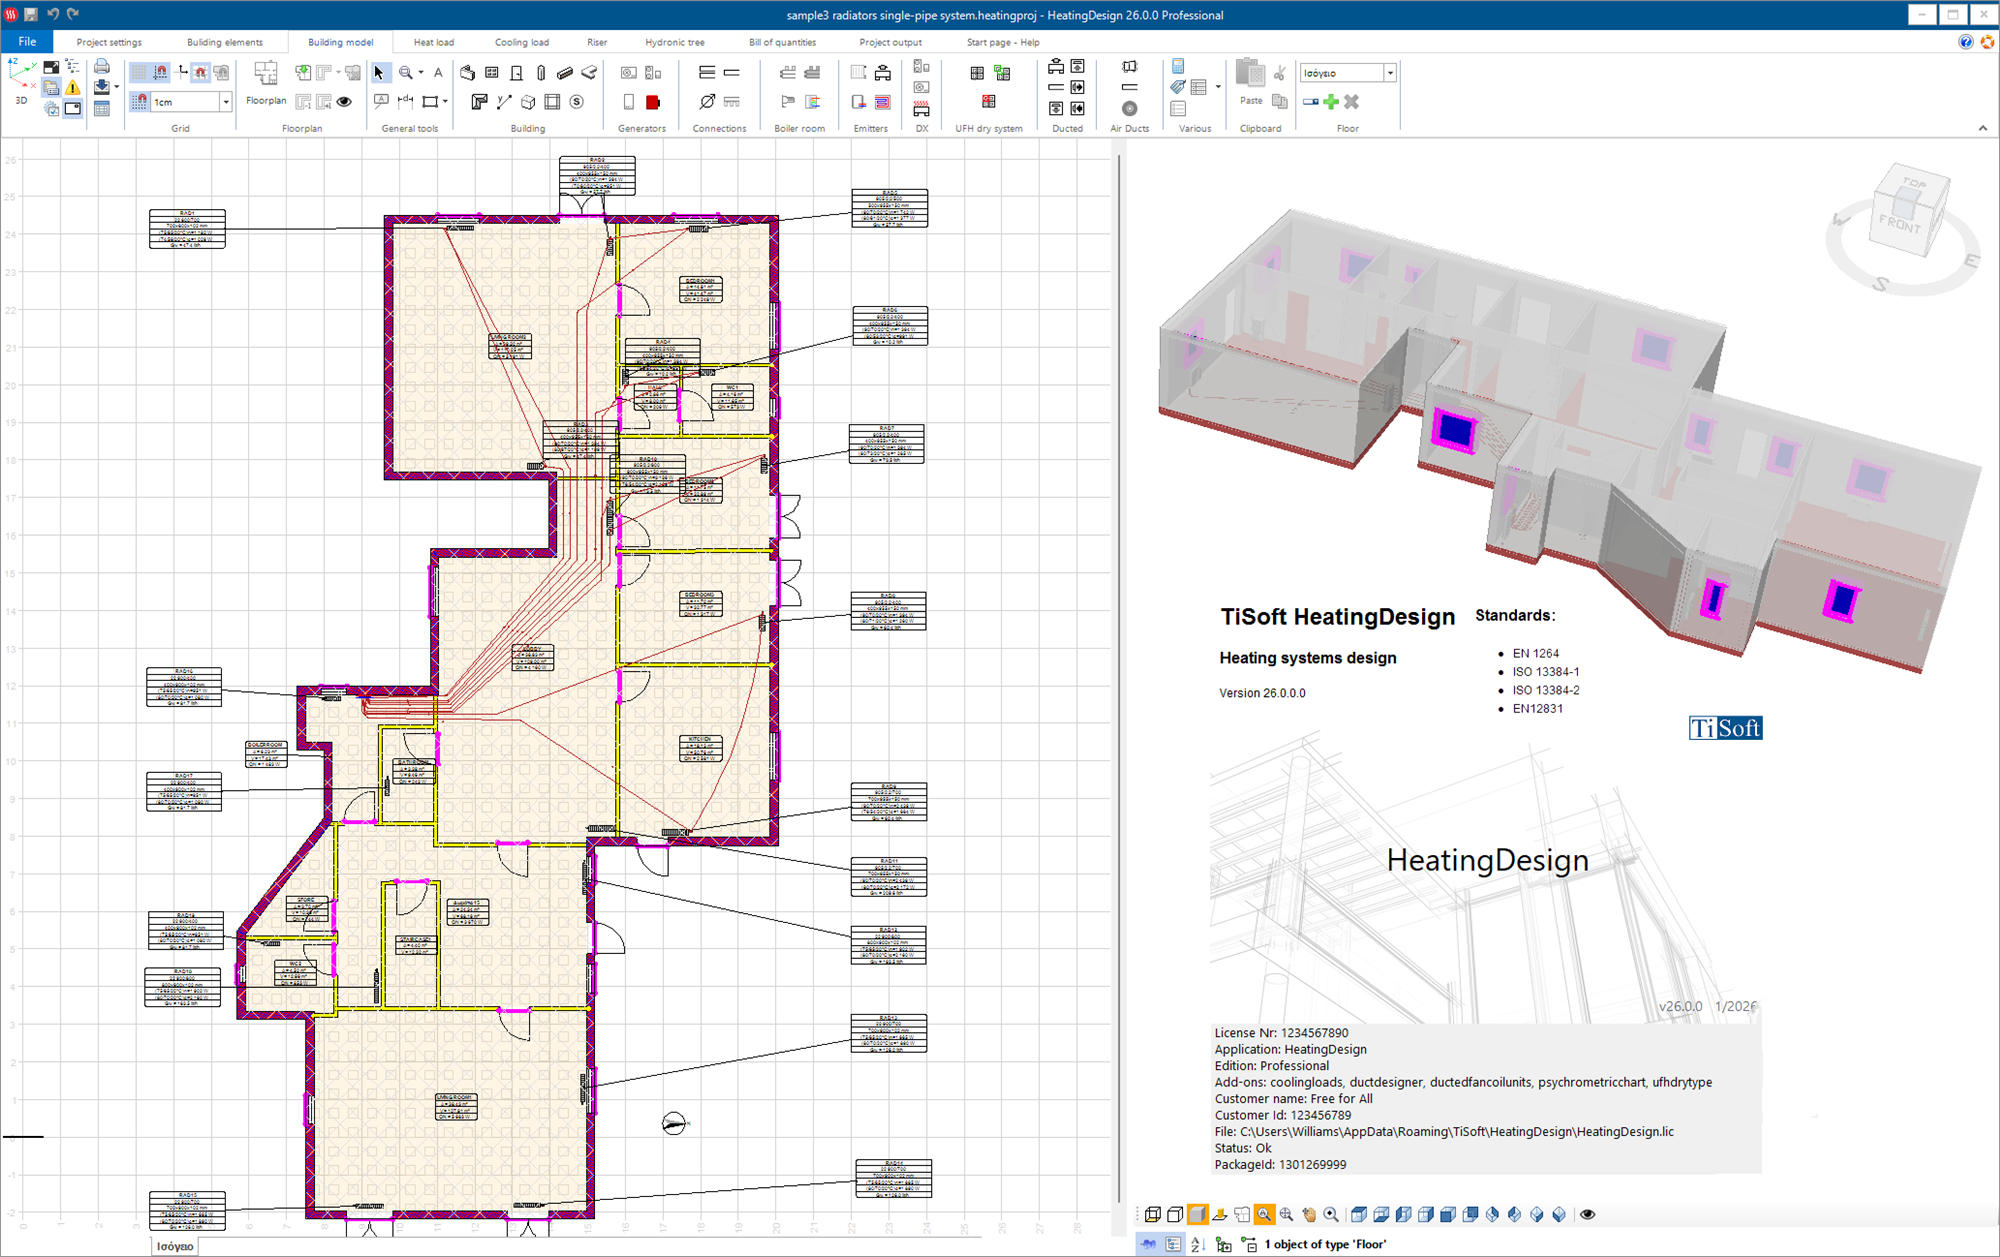Switch to Building elements tab
Viewport: 2000px width, 1257px height.
click(x=225, y=42)
